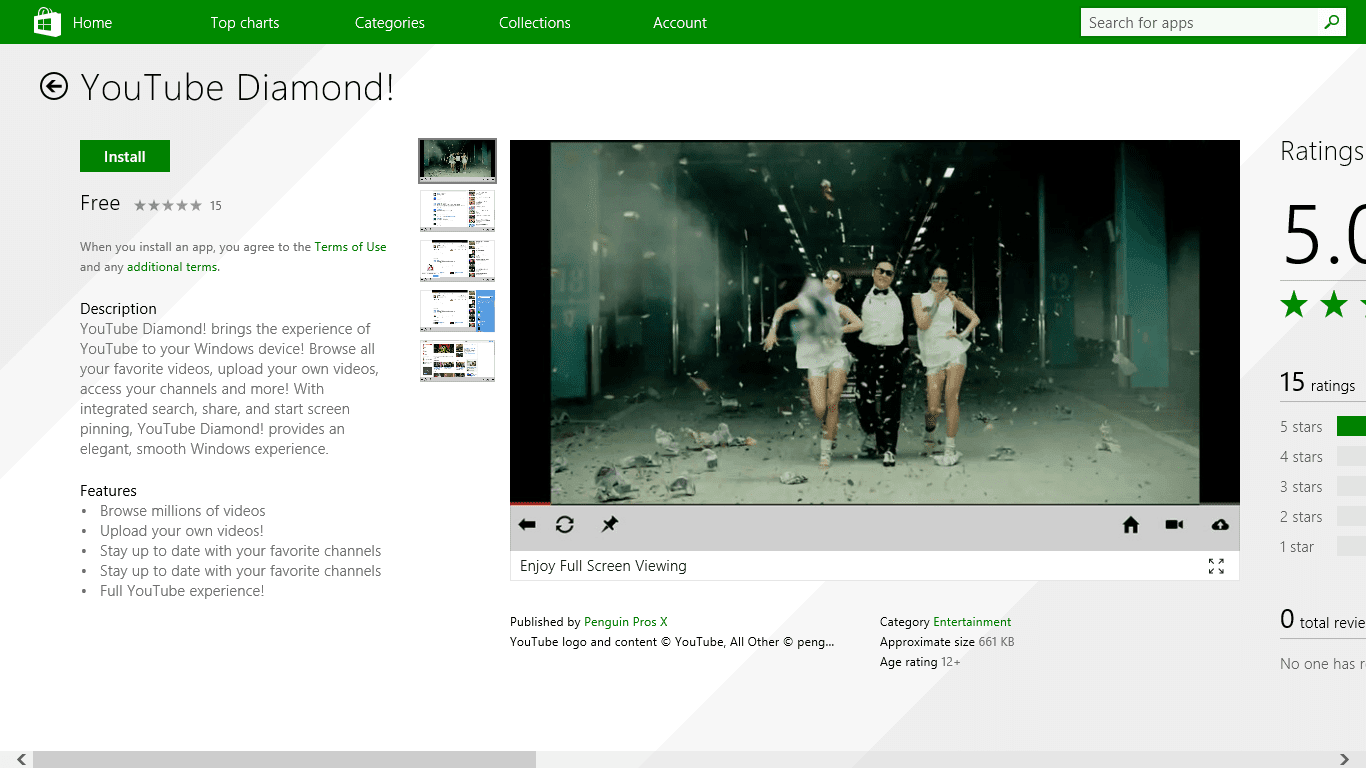Image resolution: width=1366 pixels, height=768 pixels.
Task: Click the second green rating star
Action: point(1334,305)
